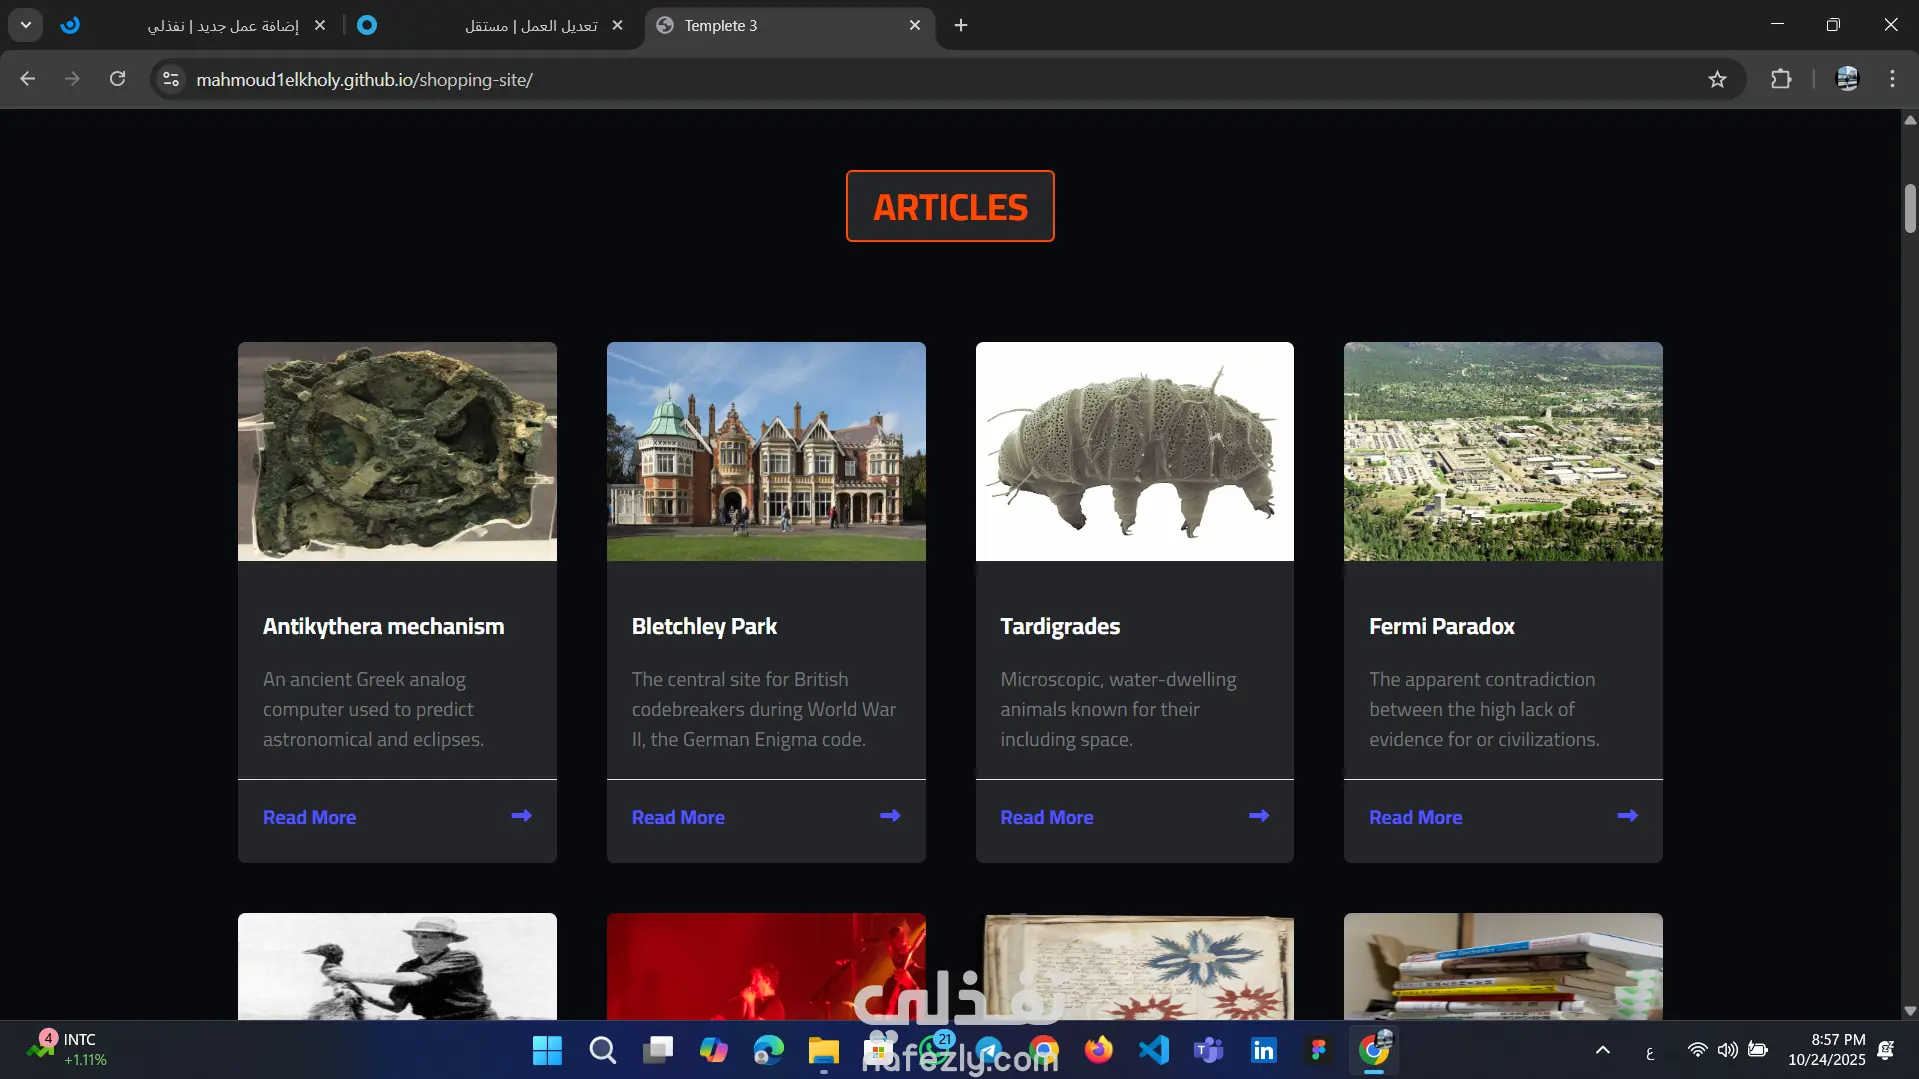Open Microsoft Teams from the taskbar
This screenshot has width=1919, height=1079.
pyautogui.click(x=1208, y=1050)
